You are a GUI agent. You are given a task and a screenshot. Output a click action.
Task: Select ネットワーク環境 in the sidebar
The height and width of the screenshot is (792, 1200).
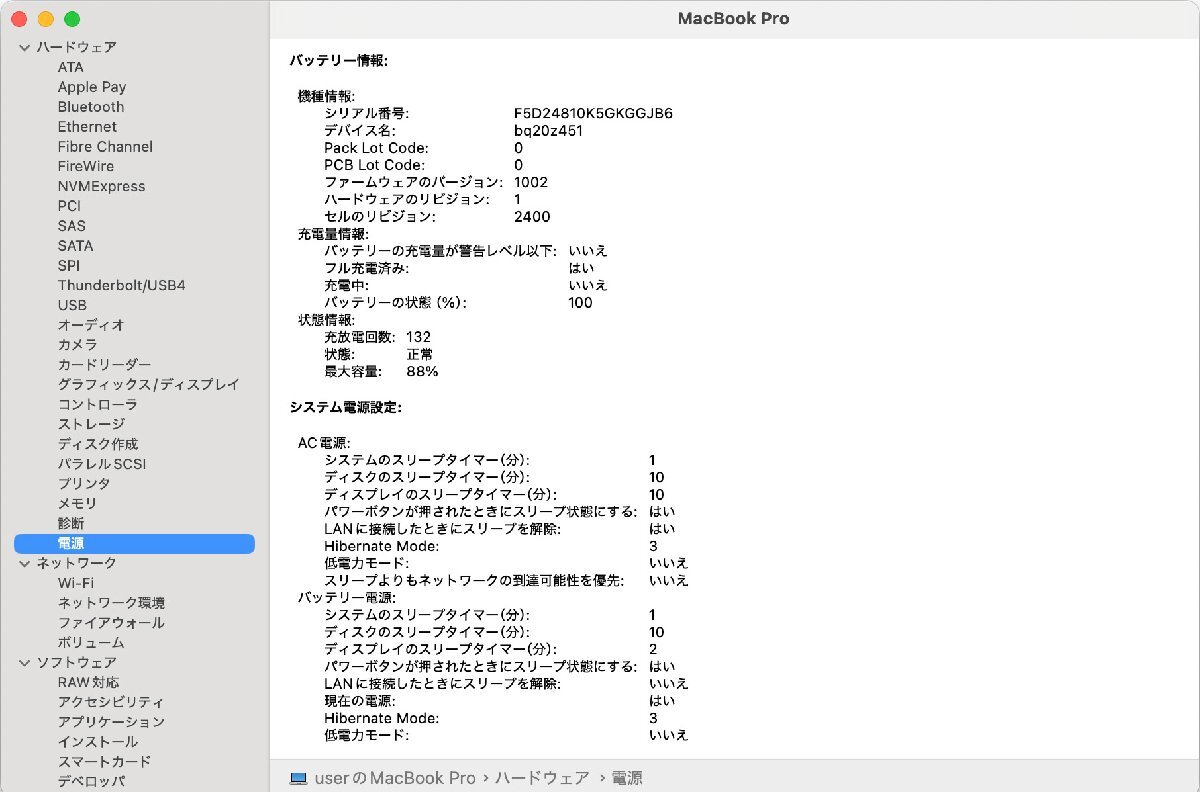[111, 602]
